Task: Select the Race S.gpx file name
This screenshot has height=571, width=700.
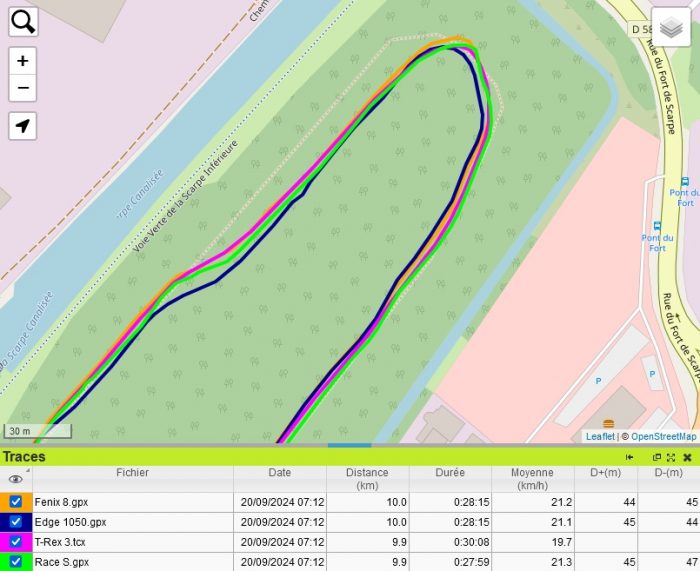Action: [62, 562]
